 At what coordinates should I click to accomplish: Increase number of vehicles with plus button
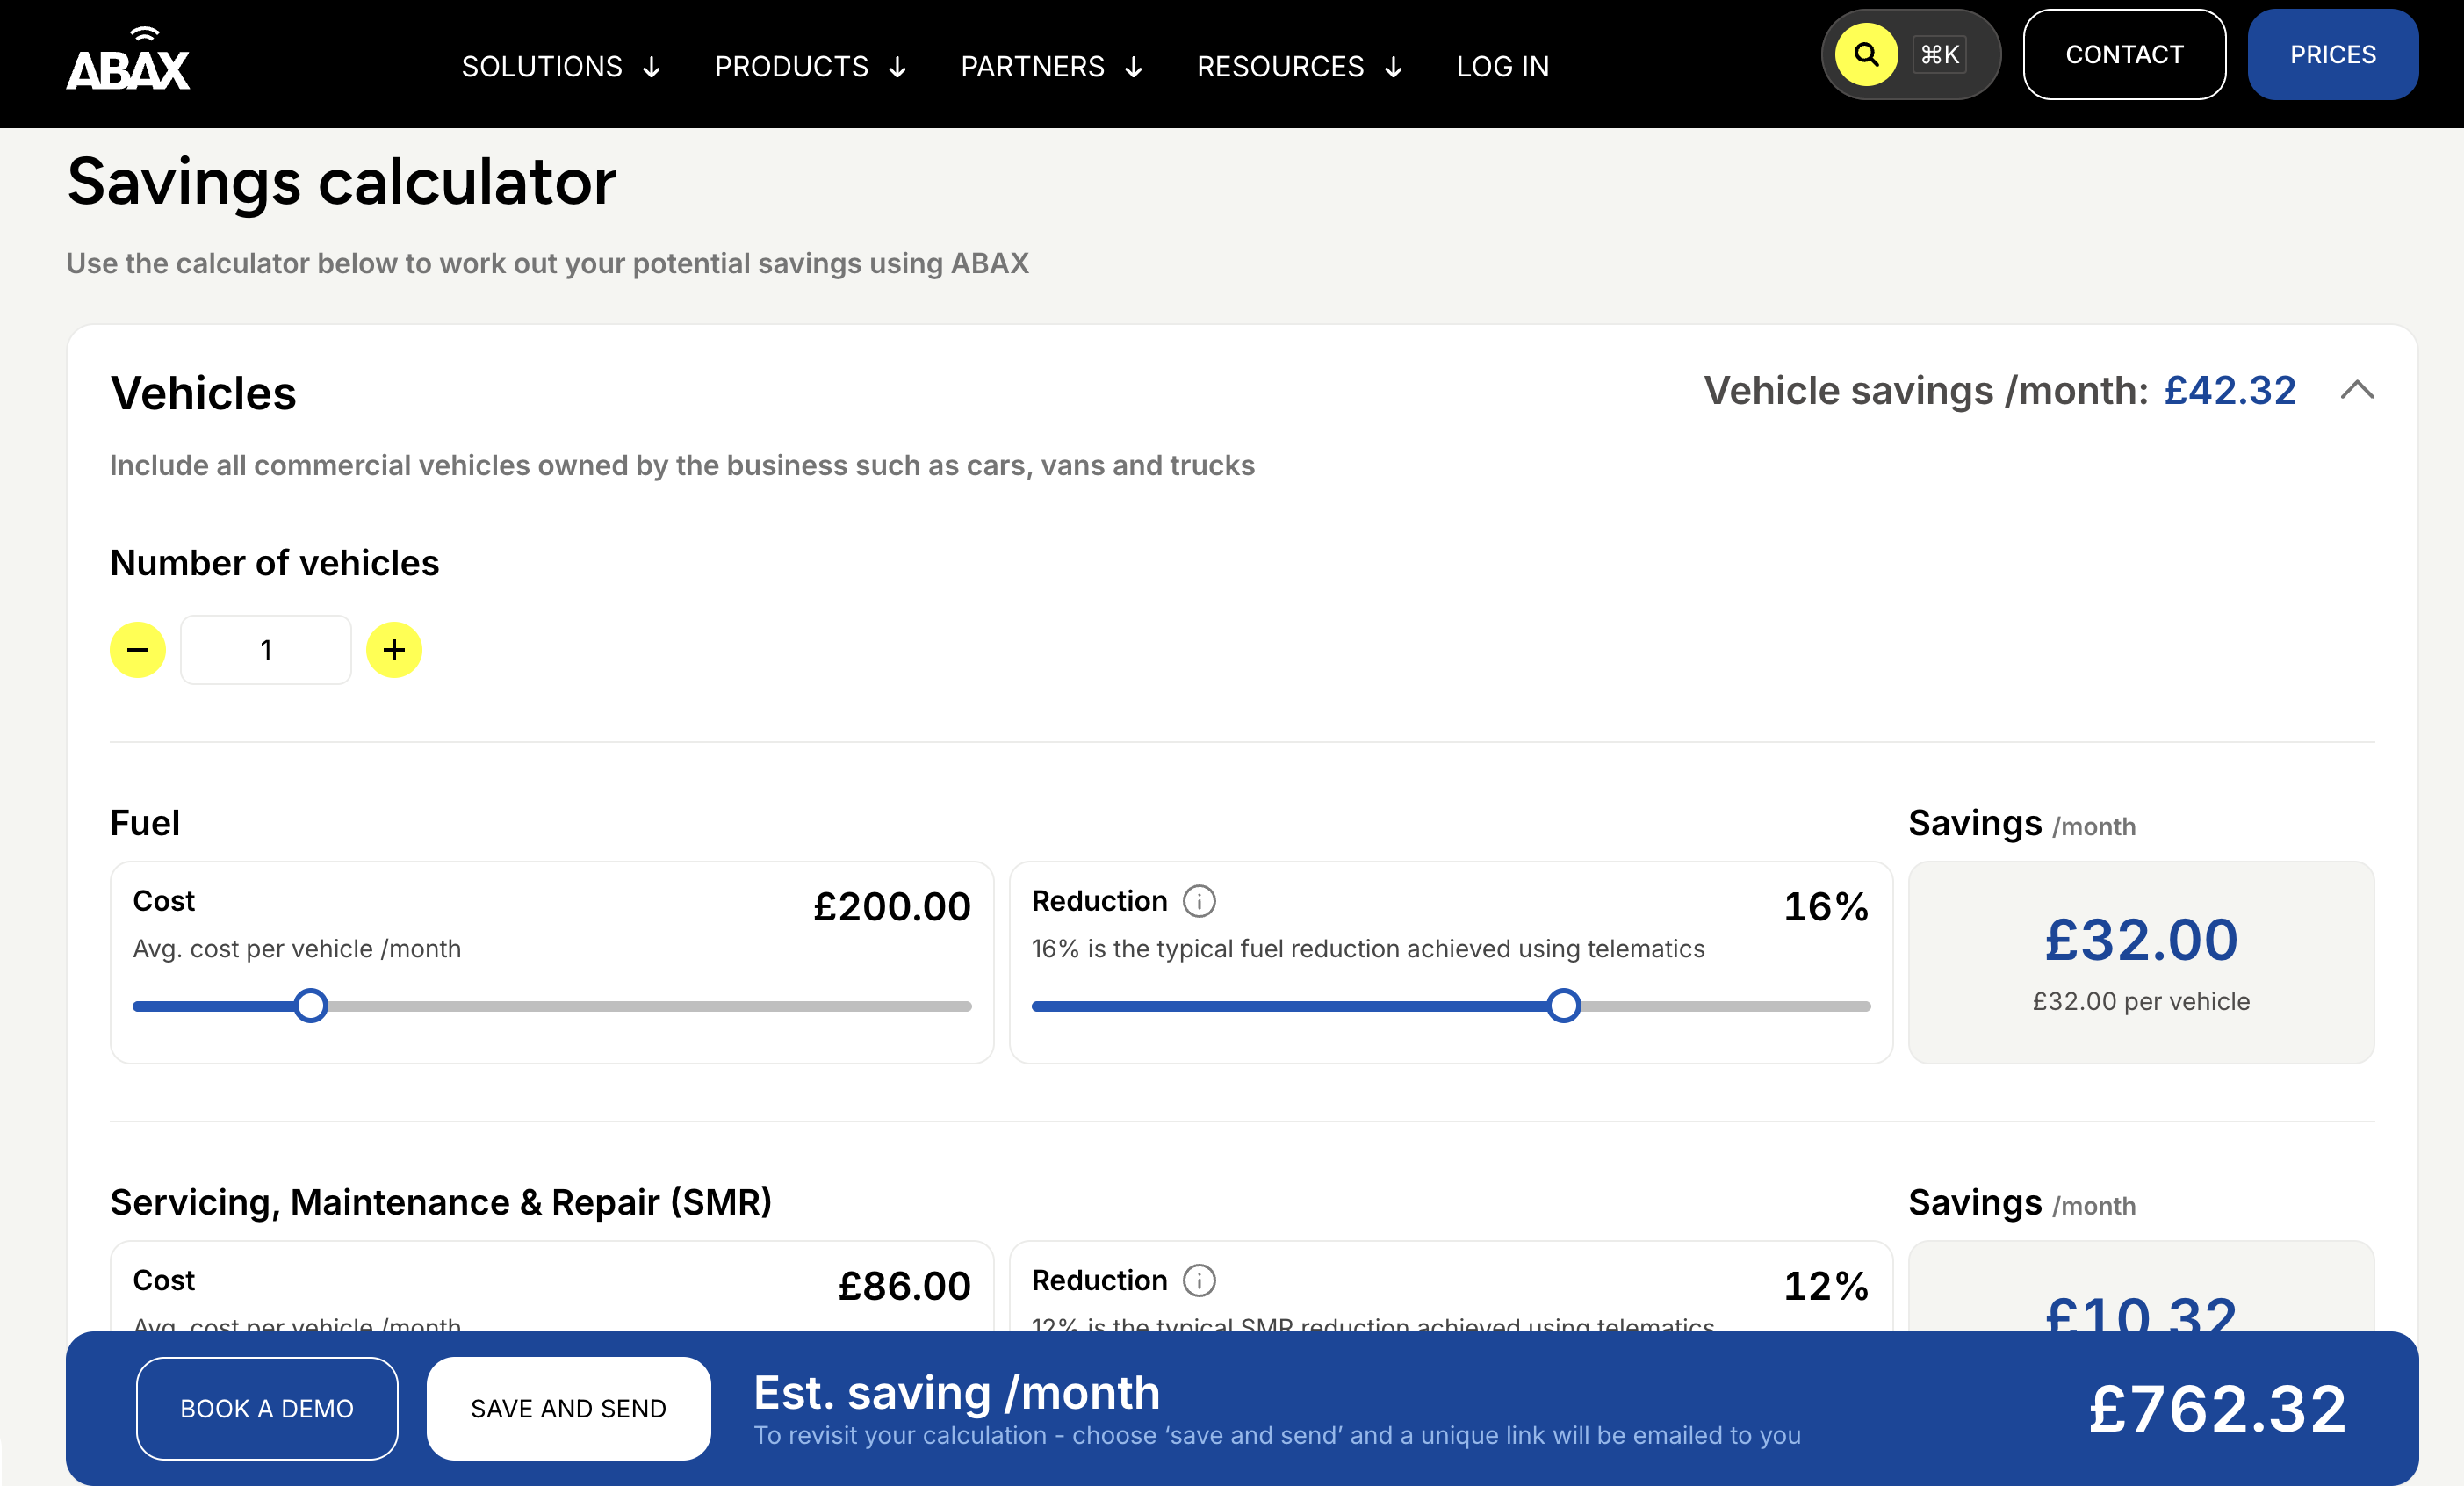pos(394,650)
